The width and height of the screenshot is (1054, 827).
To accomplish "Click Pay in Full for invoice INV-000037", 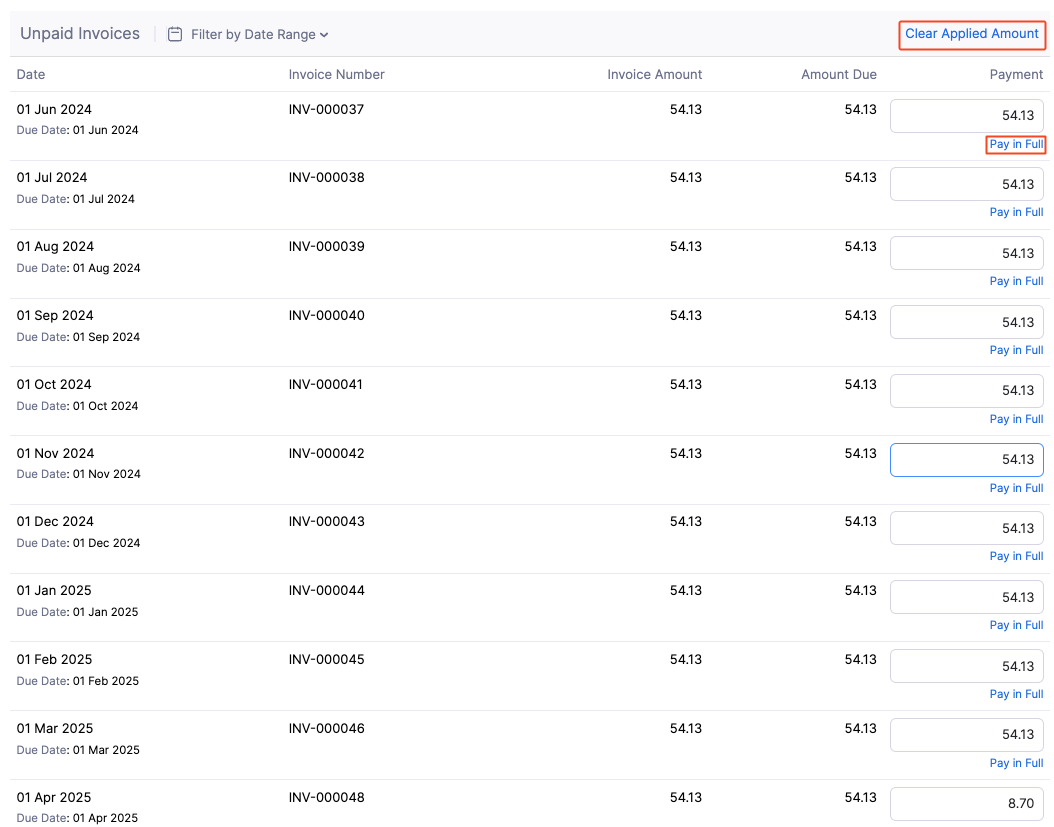I will tap(1015, 144).
